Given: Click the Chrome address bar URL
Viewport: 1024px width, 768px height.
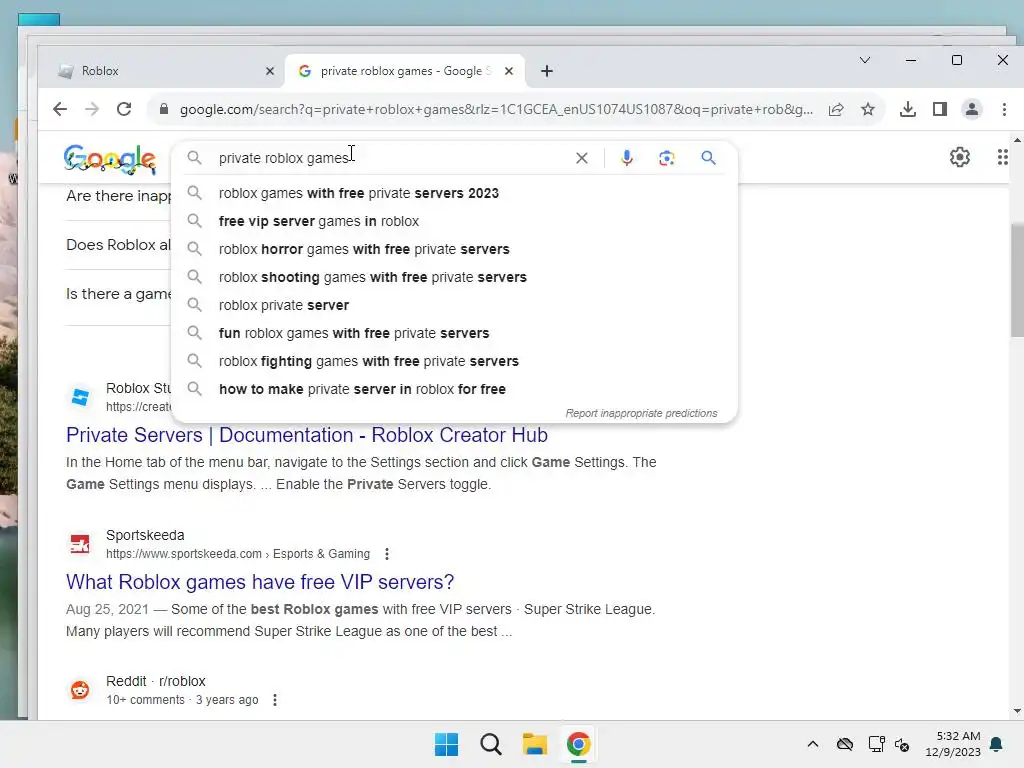Looking at the screenshot, I should (x=496, y=109).
